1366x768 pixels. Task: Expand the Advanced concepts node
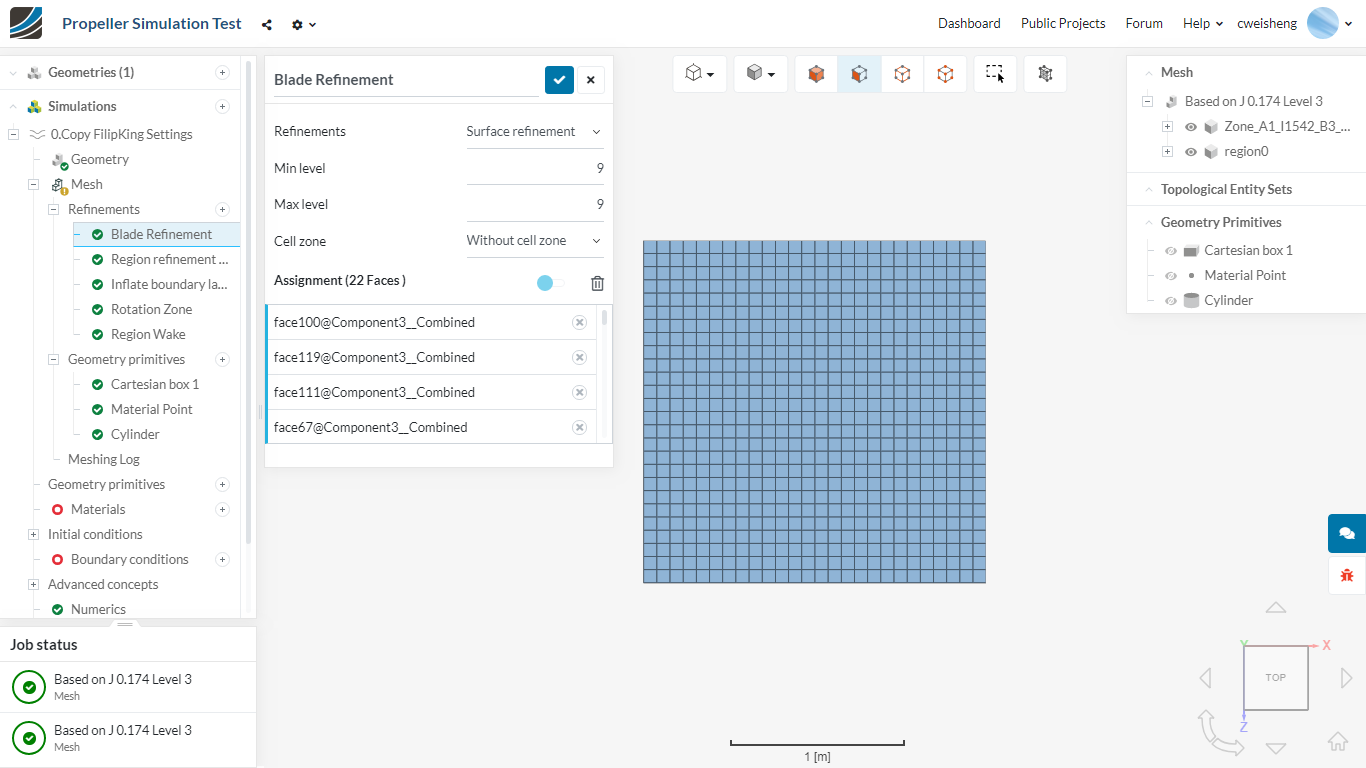[33, 584]
